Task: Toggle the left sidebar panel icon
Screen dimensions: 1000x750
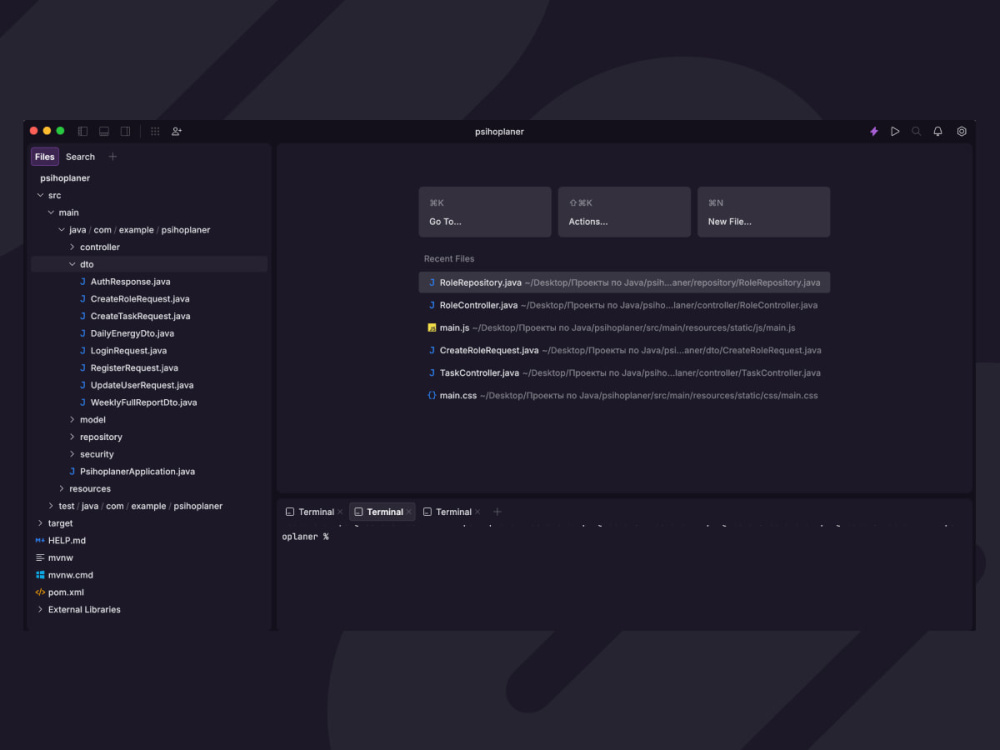Action: (x=83, y=131)
